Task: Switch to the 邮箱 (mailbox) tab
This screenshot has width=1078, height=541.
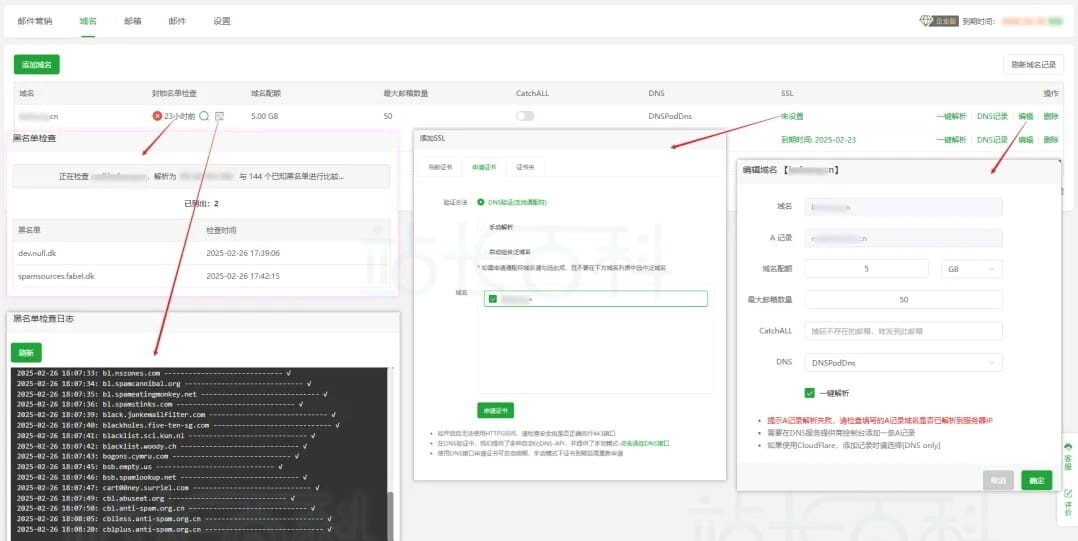Action: coord(132,20)
